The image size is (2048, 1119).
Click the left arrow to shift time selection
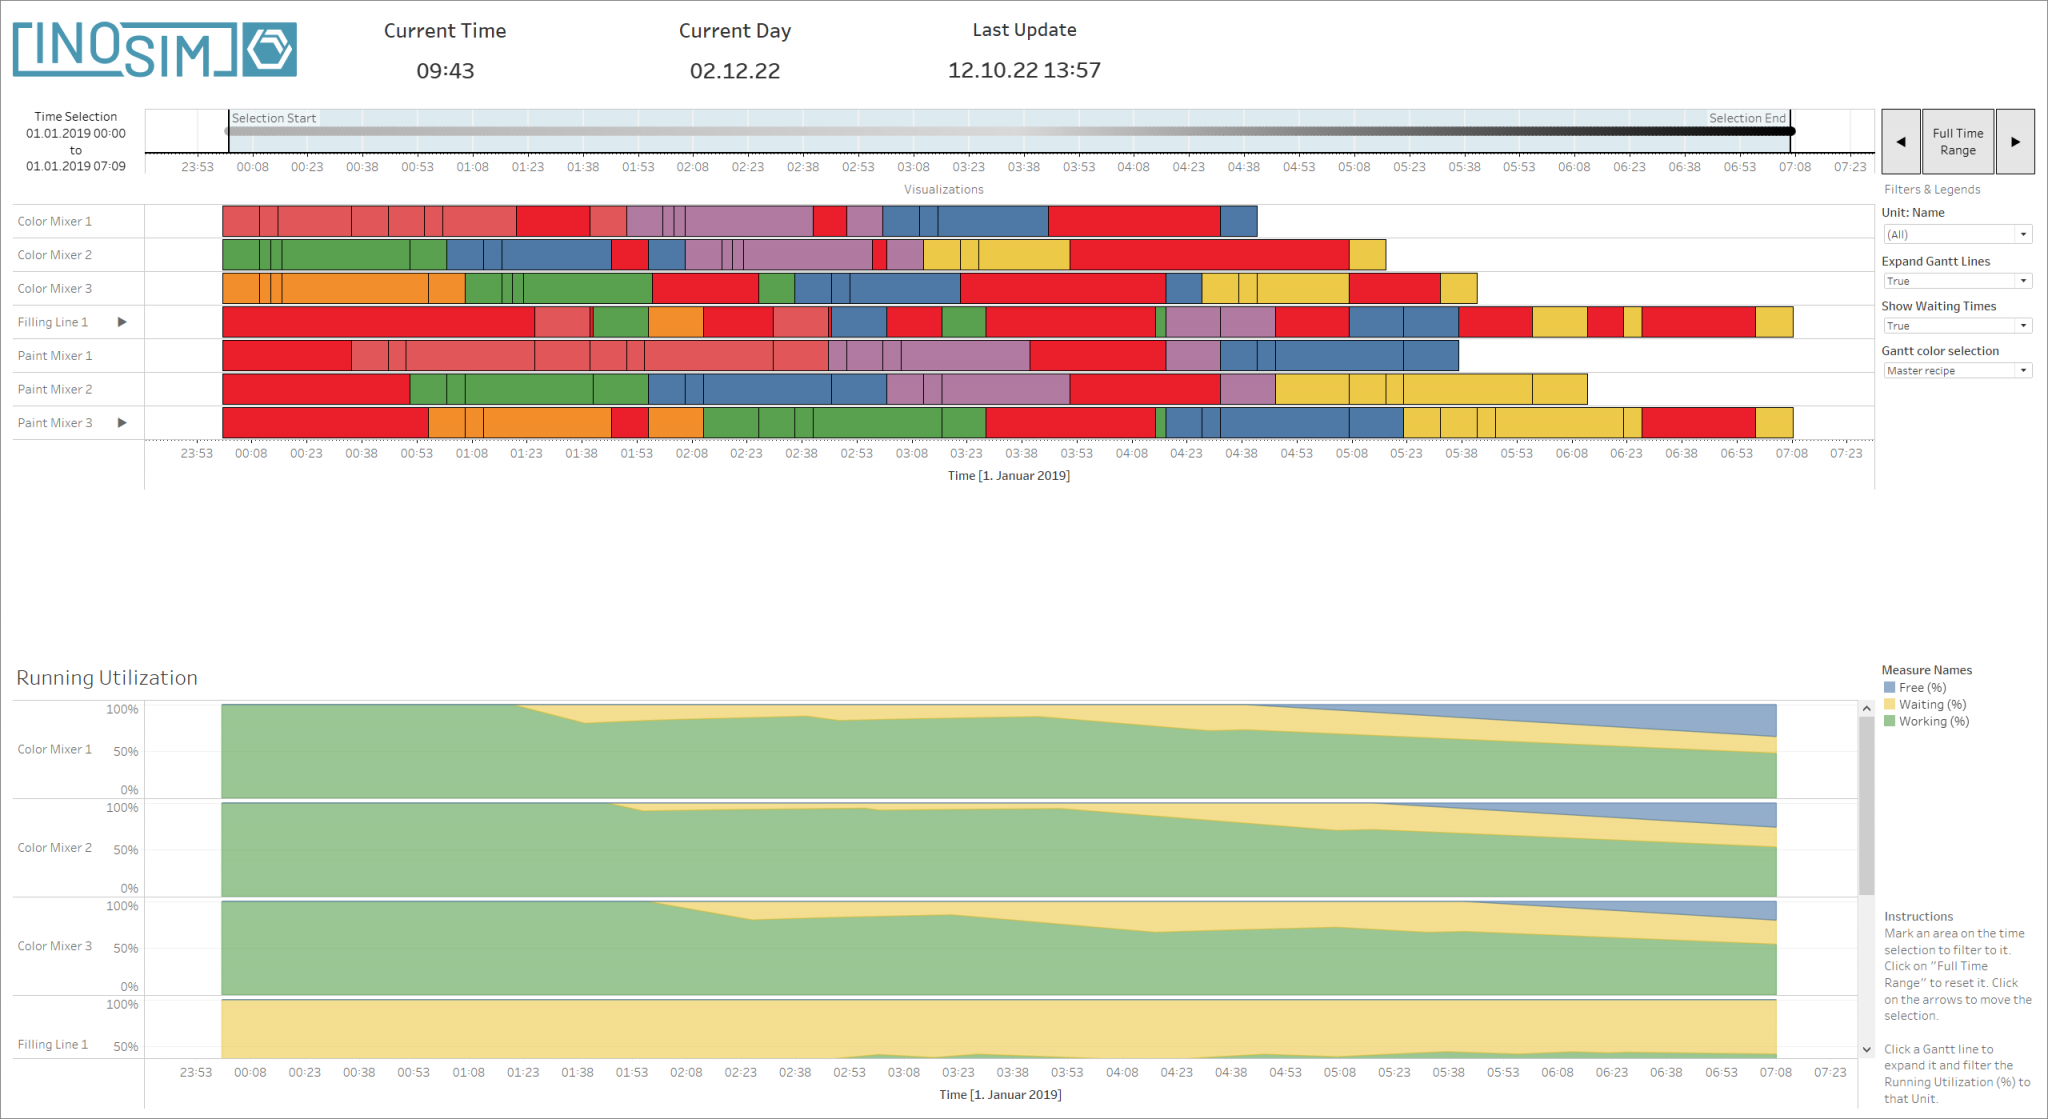tap(1901, 141)
